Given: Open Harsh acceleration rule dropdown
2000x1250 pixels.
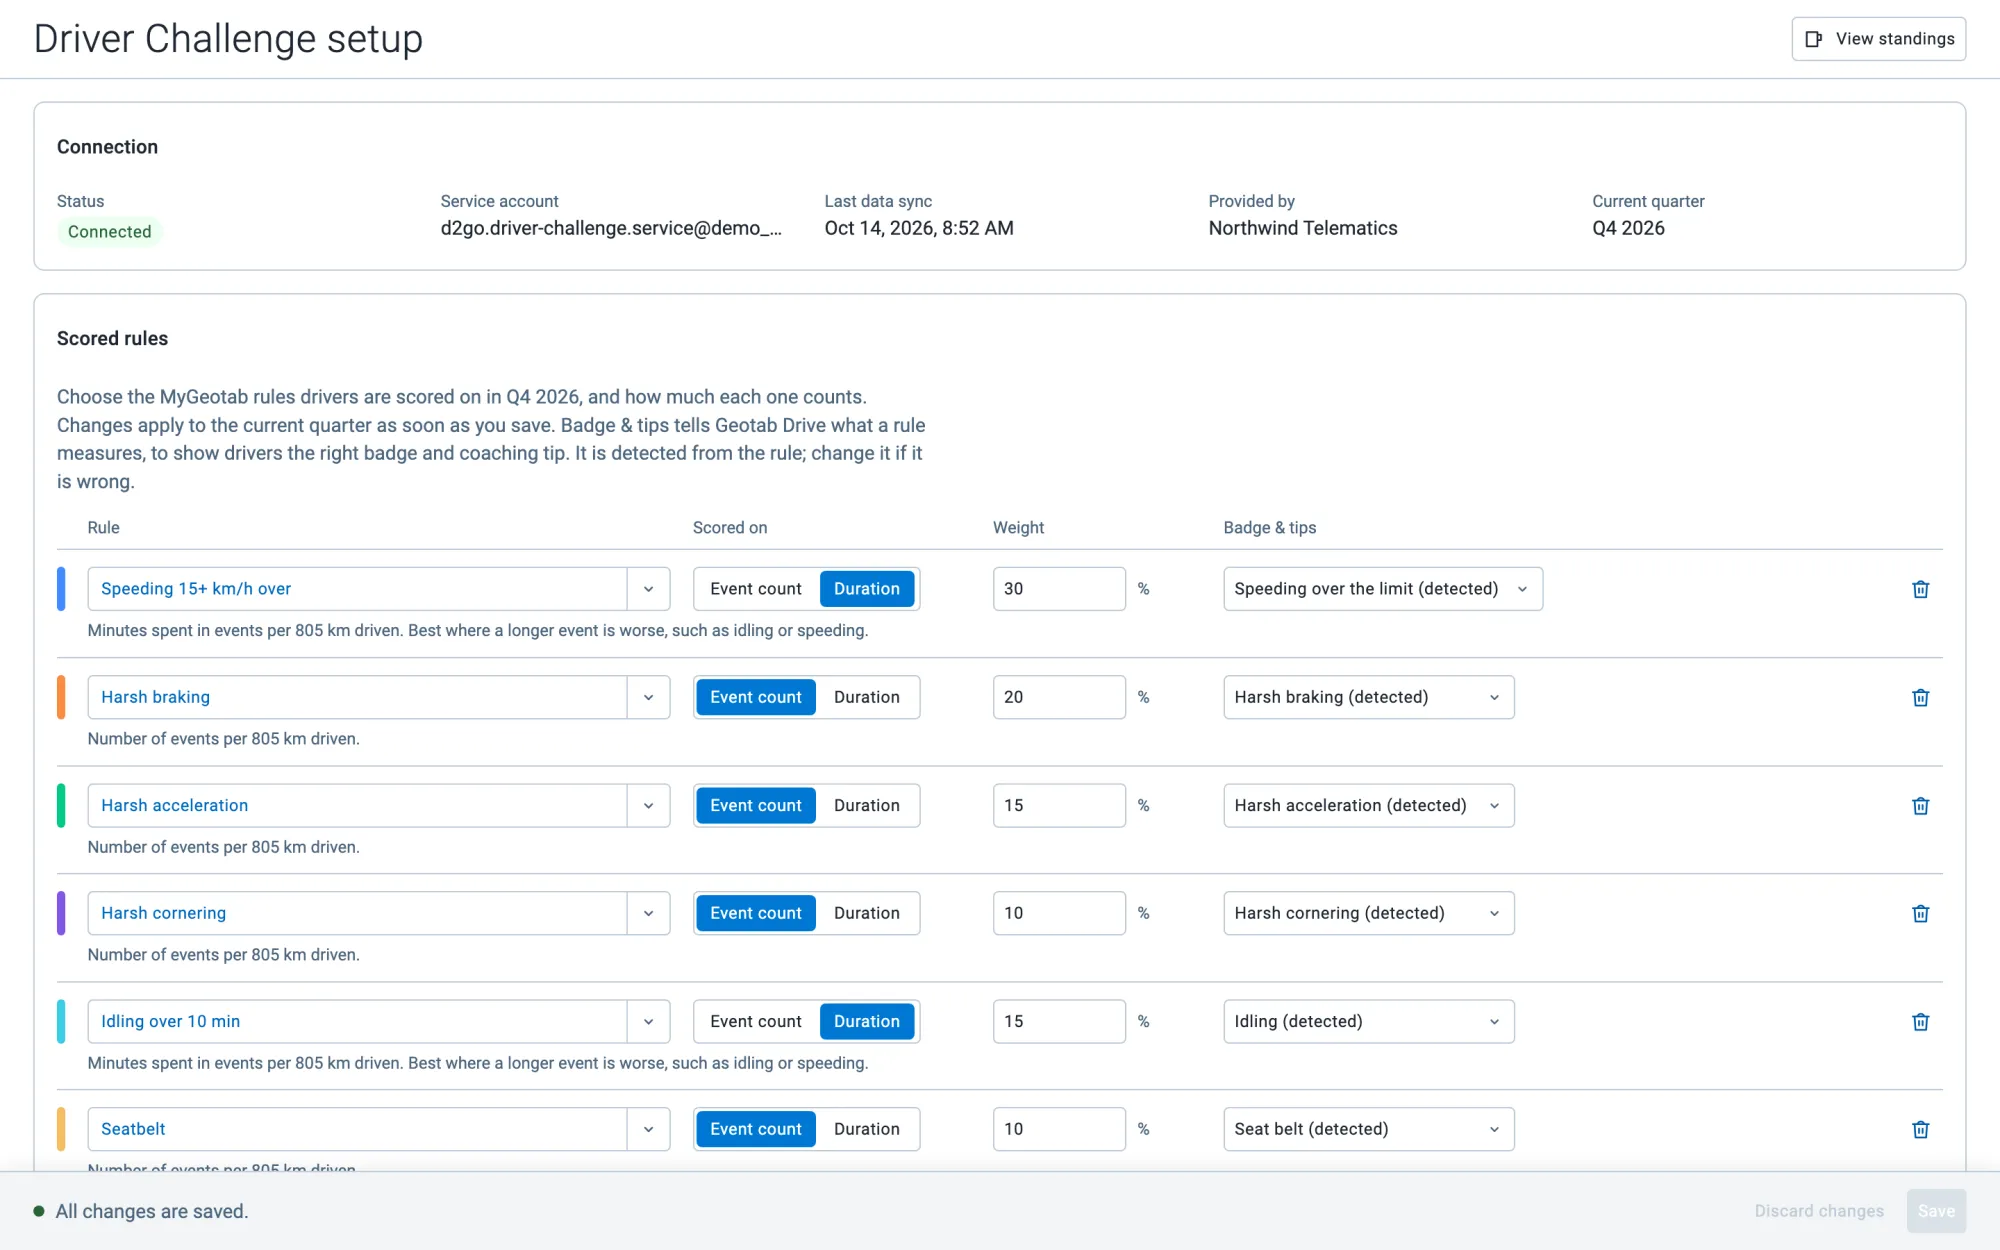Looking at the screenshot, I should point(648,805).
